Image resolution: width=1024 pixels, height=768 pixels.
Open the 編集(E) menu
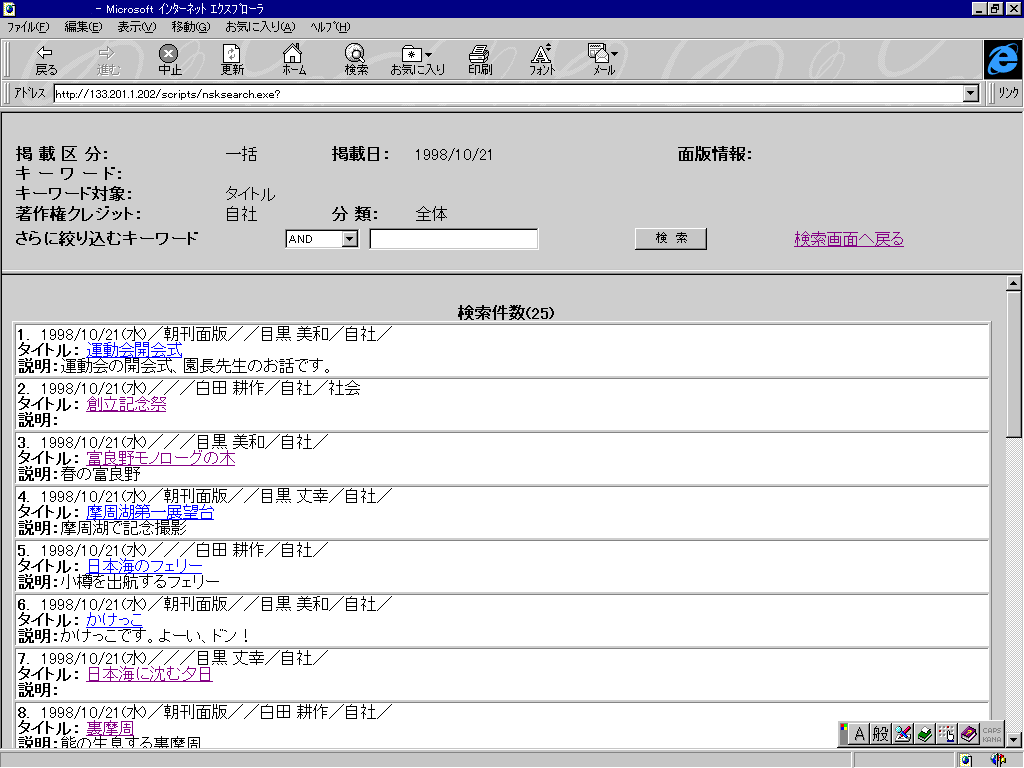tap(84, 27)
